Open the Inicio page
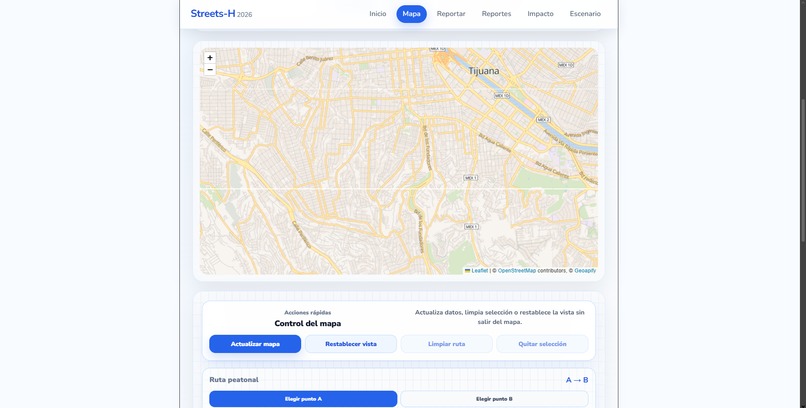This screenshot has width=806, height=408. [378, 14]
